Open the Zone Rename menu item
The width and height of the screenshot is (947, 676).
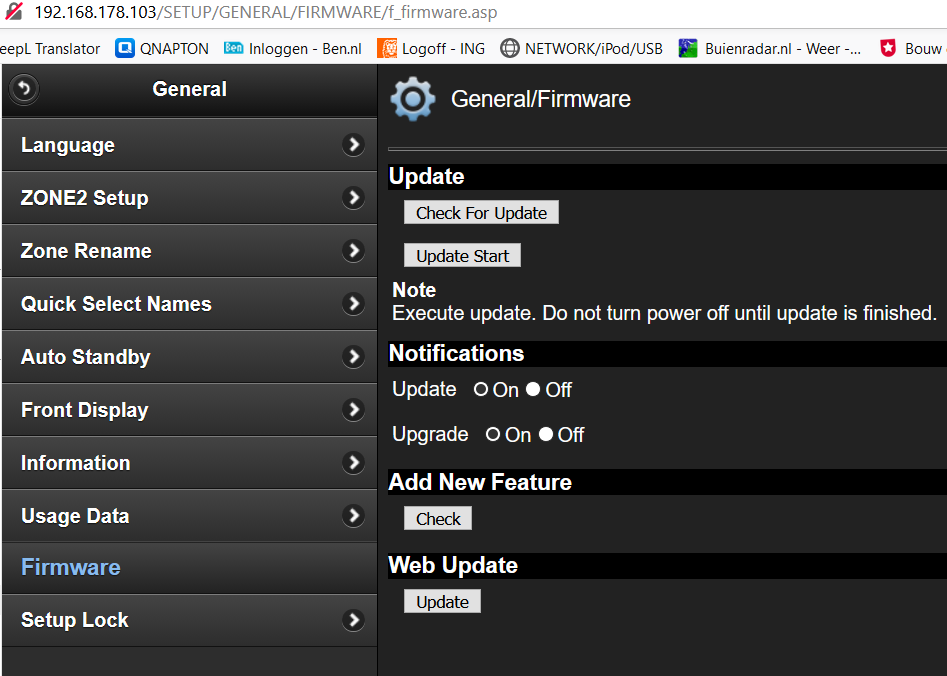(190, 251)
